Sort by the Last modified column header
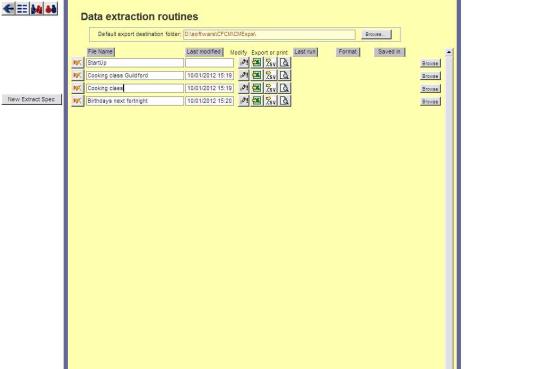 click(204, 52)
